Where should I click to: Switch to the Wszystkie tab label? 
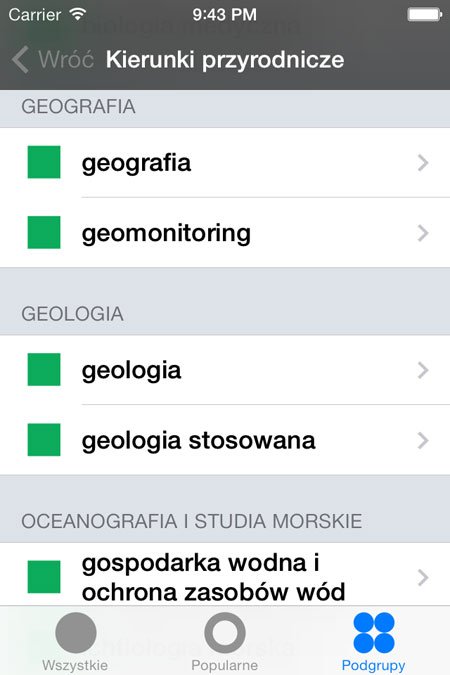coord(75,665)
